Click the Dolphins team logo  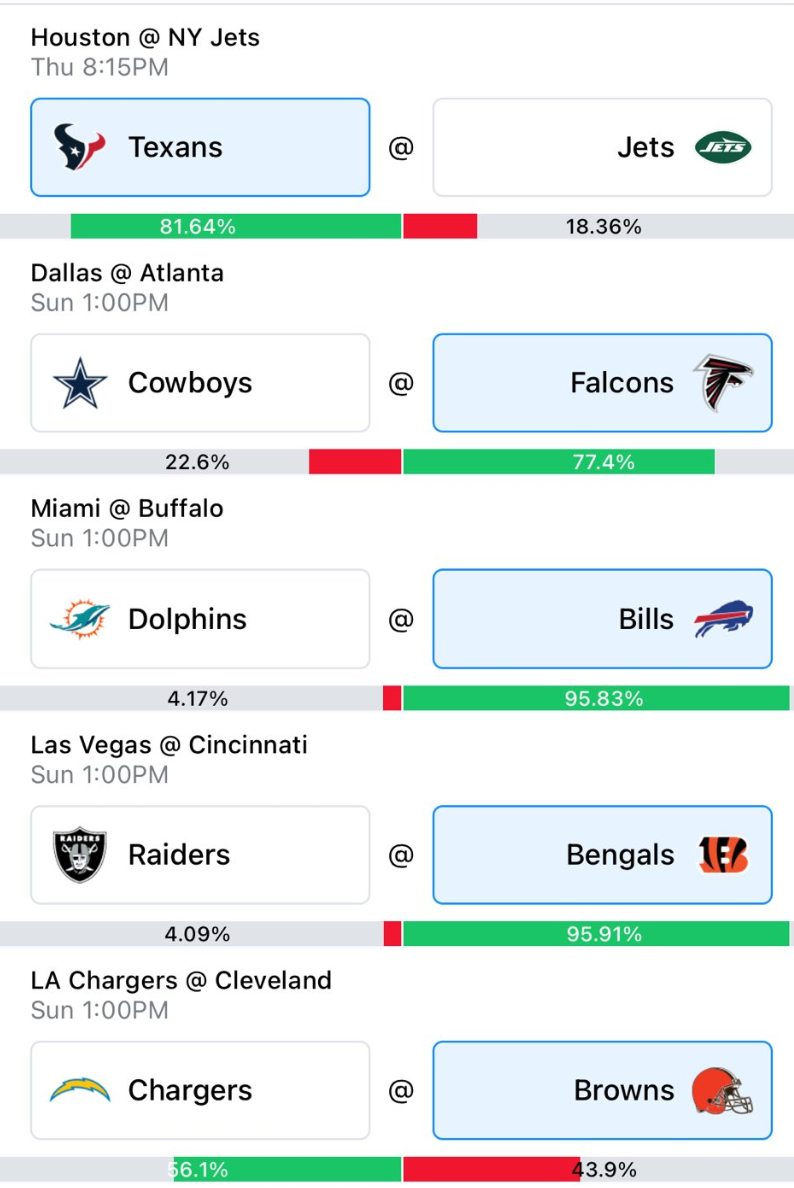(x=80, y=619)
